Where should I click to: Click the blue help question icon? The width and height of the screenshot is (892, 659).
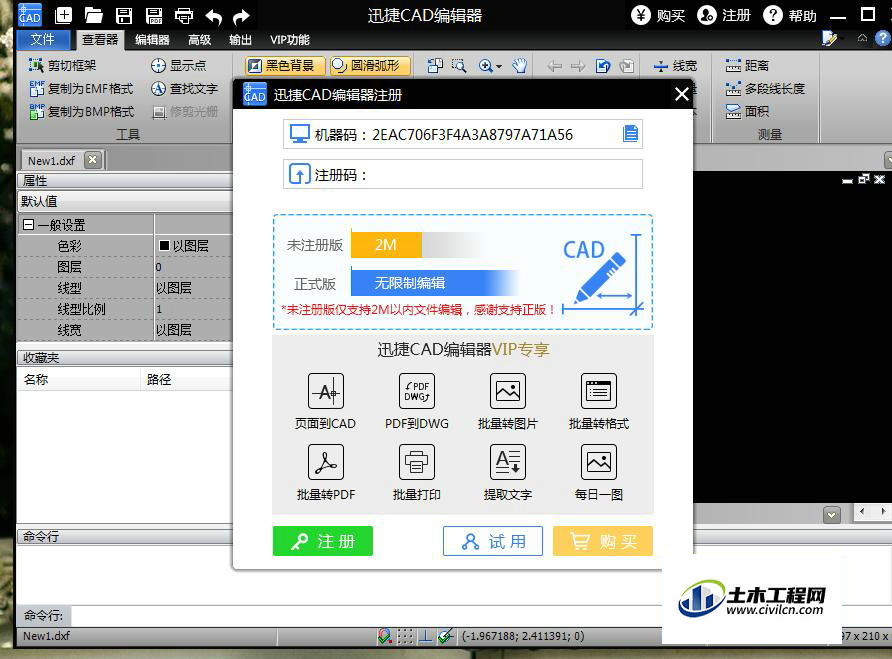882,38
